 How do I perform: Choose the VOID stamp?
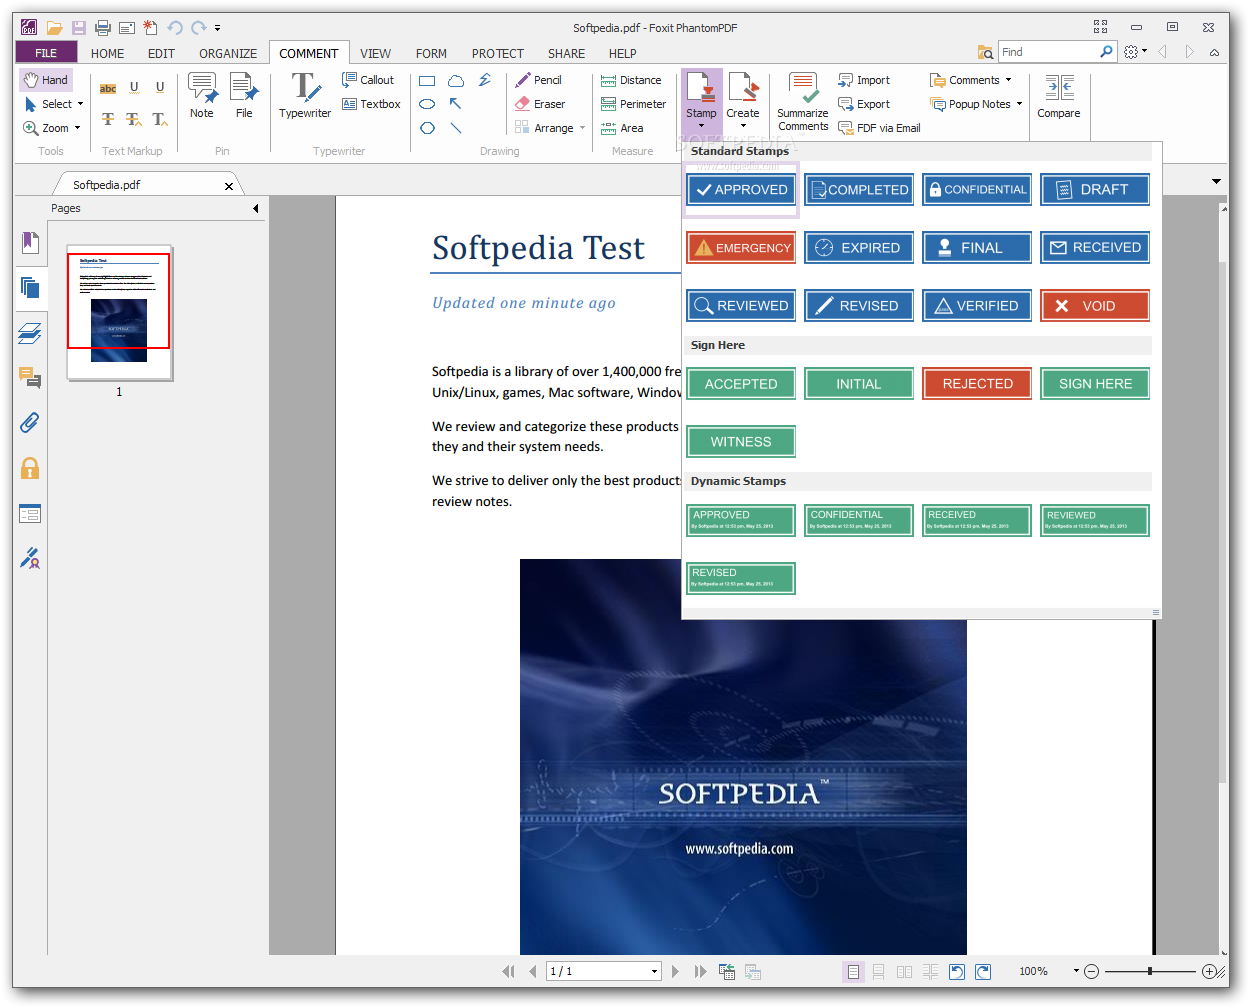pos(1095,305)
